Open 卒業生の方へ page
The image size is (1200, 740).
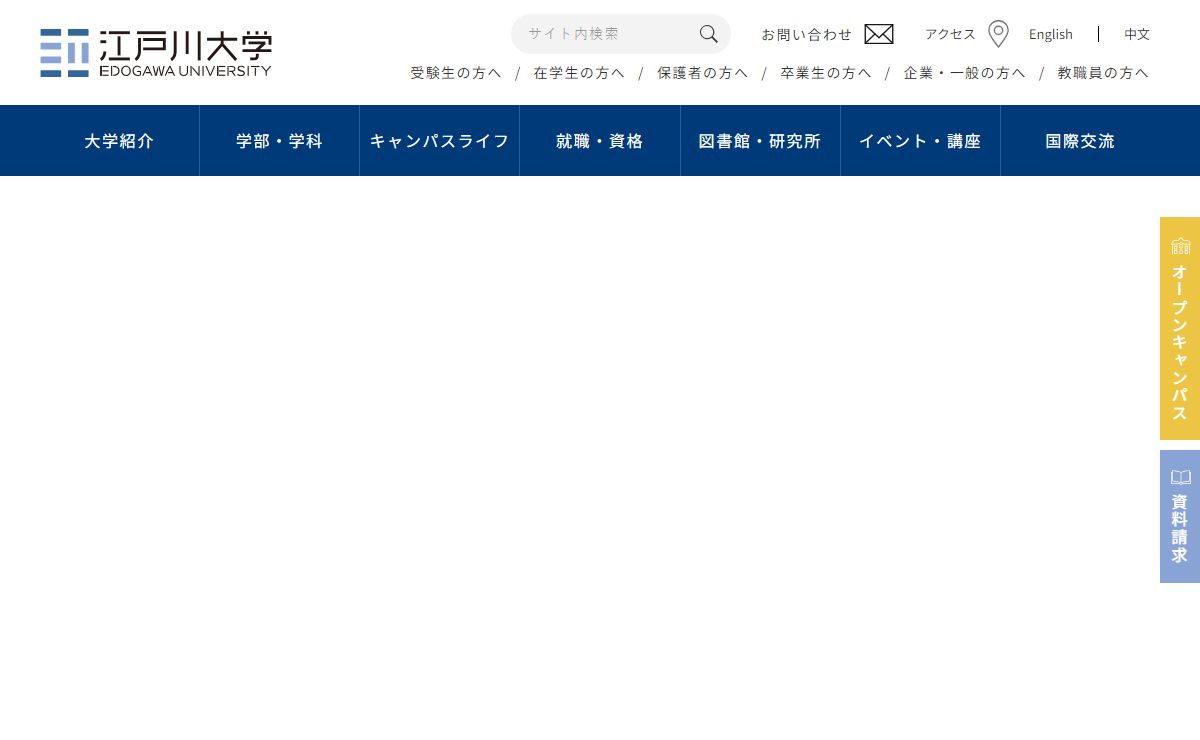[x=826, y=73]
